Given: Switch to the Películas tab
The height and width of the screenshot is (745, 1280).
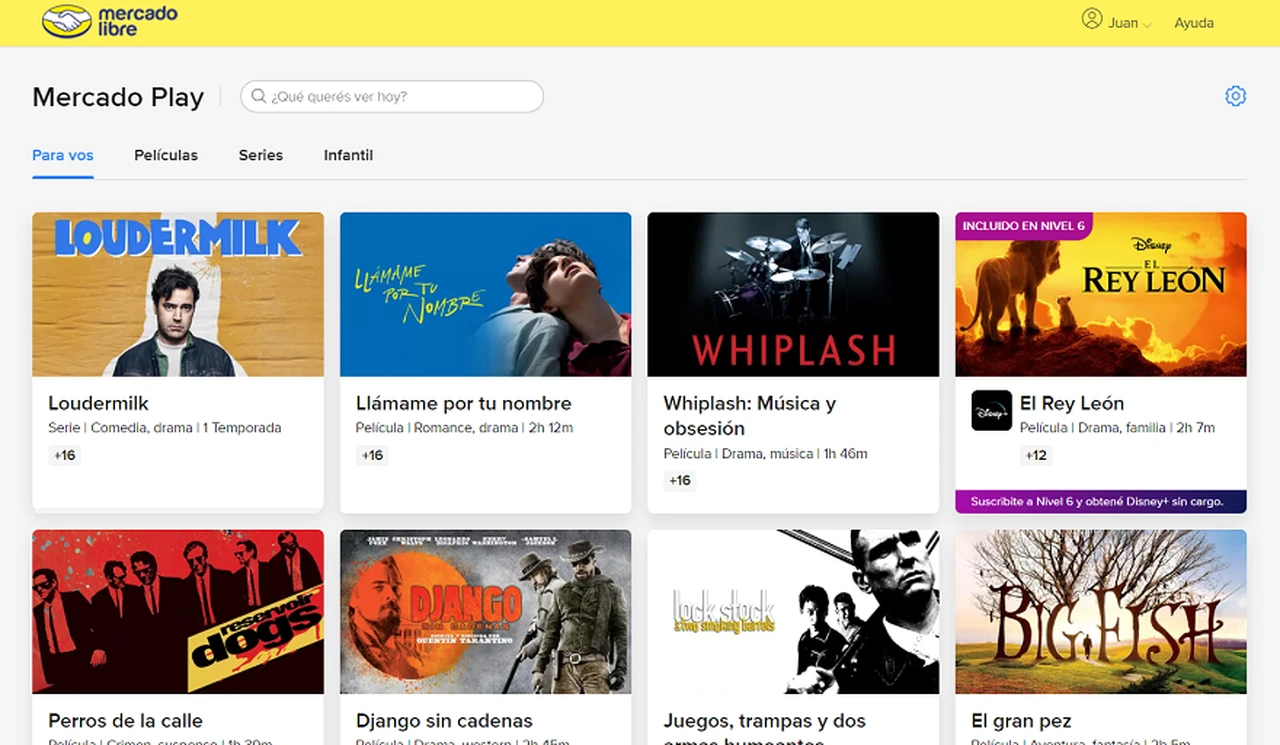Looking at the screenshot, I should [x=166, y=155].
